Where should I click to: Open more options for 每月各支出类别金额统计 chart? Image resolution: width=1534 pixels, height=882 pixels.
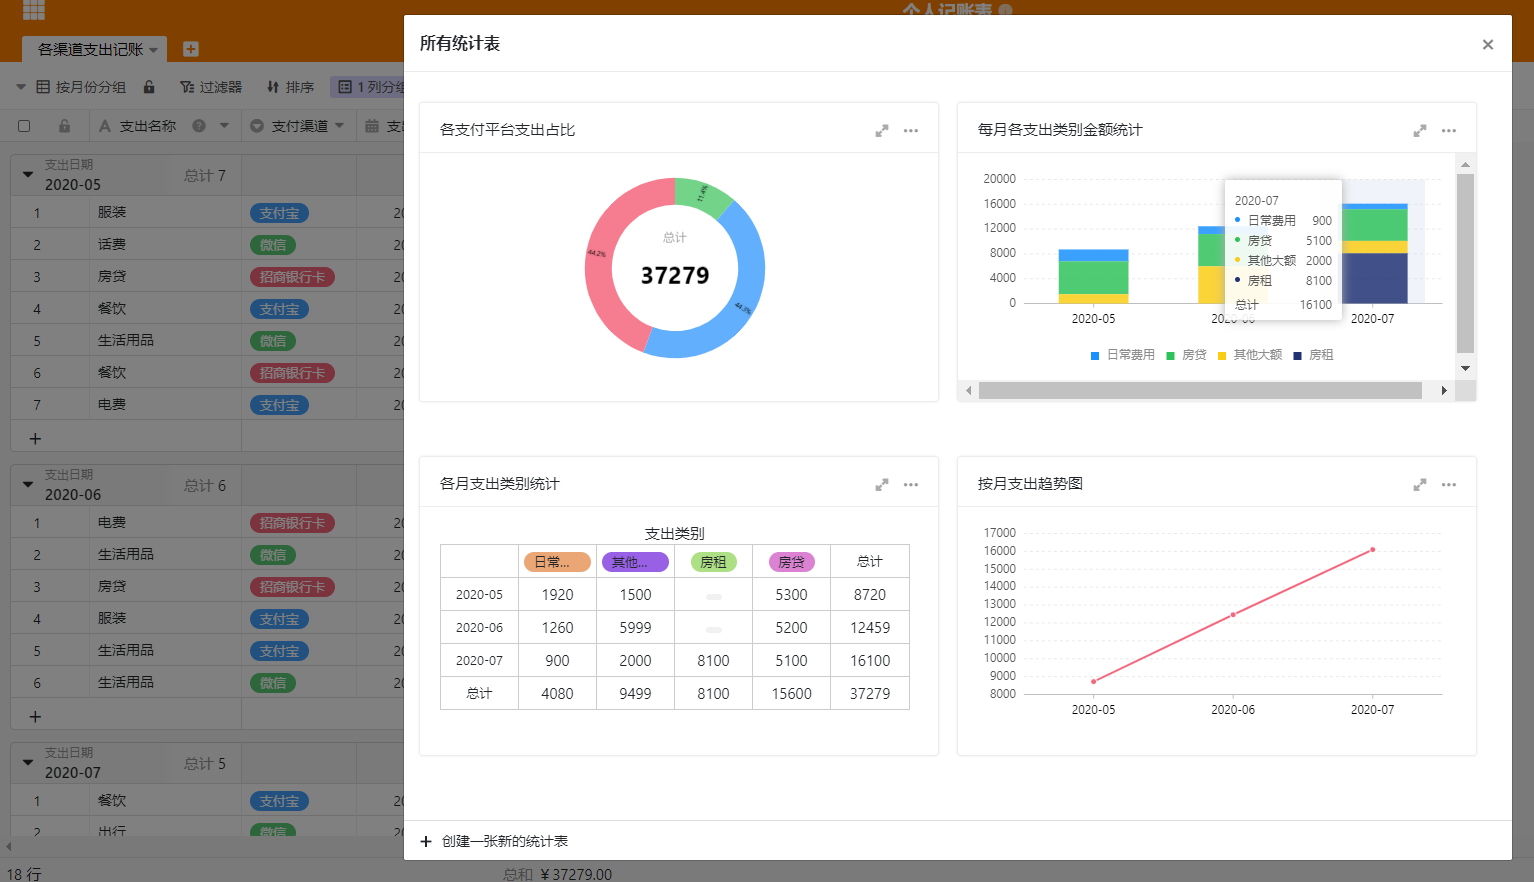pyautogui.click(x=1449, y=131)
